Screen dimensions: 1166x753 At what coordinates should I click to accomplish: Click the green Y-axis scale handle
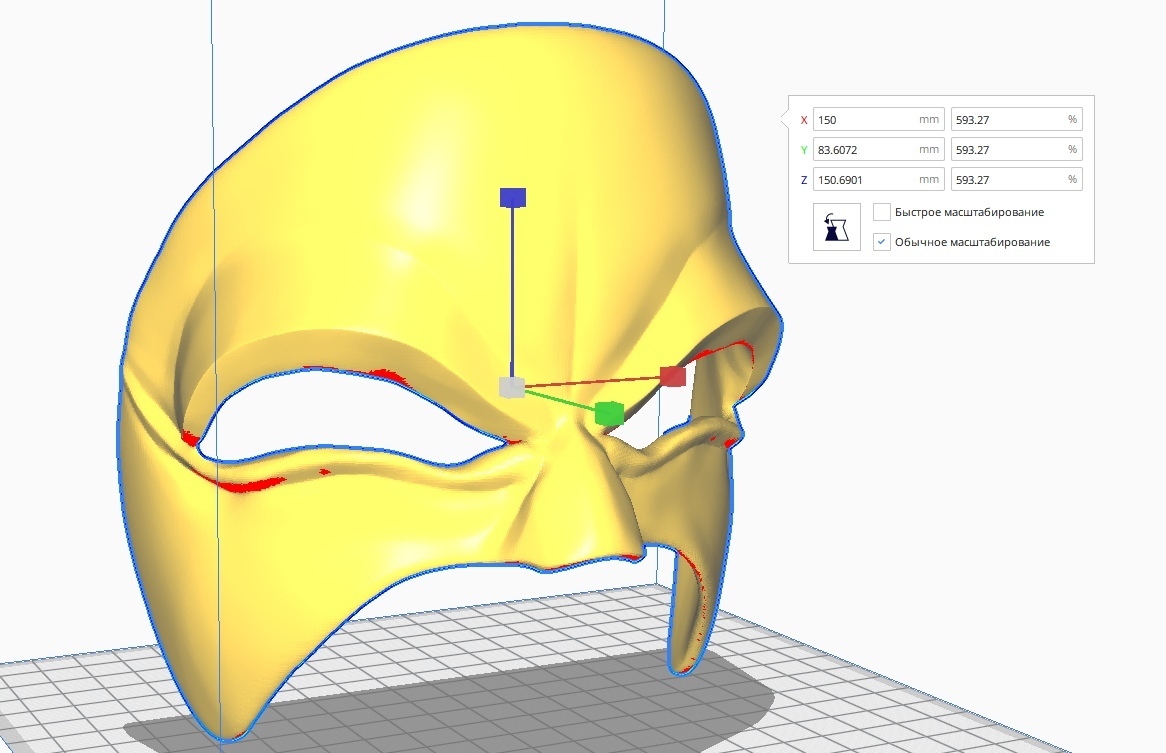[610, 412]
